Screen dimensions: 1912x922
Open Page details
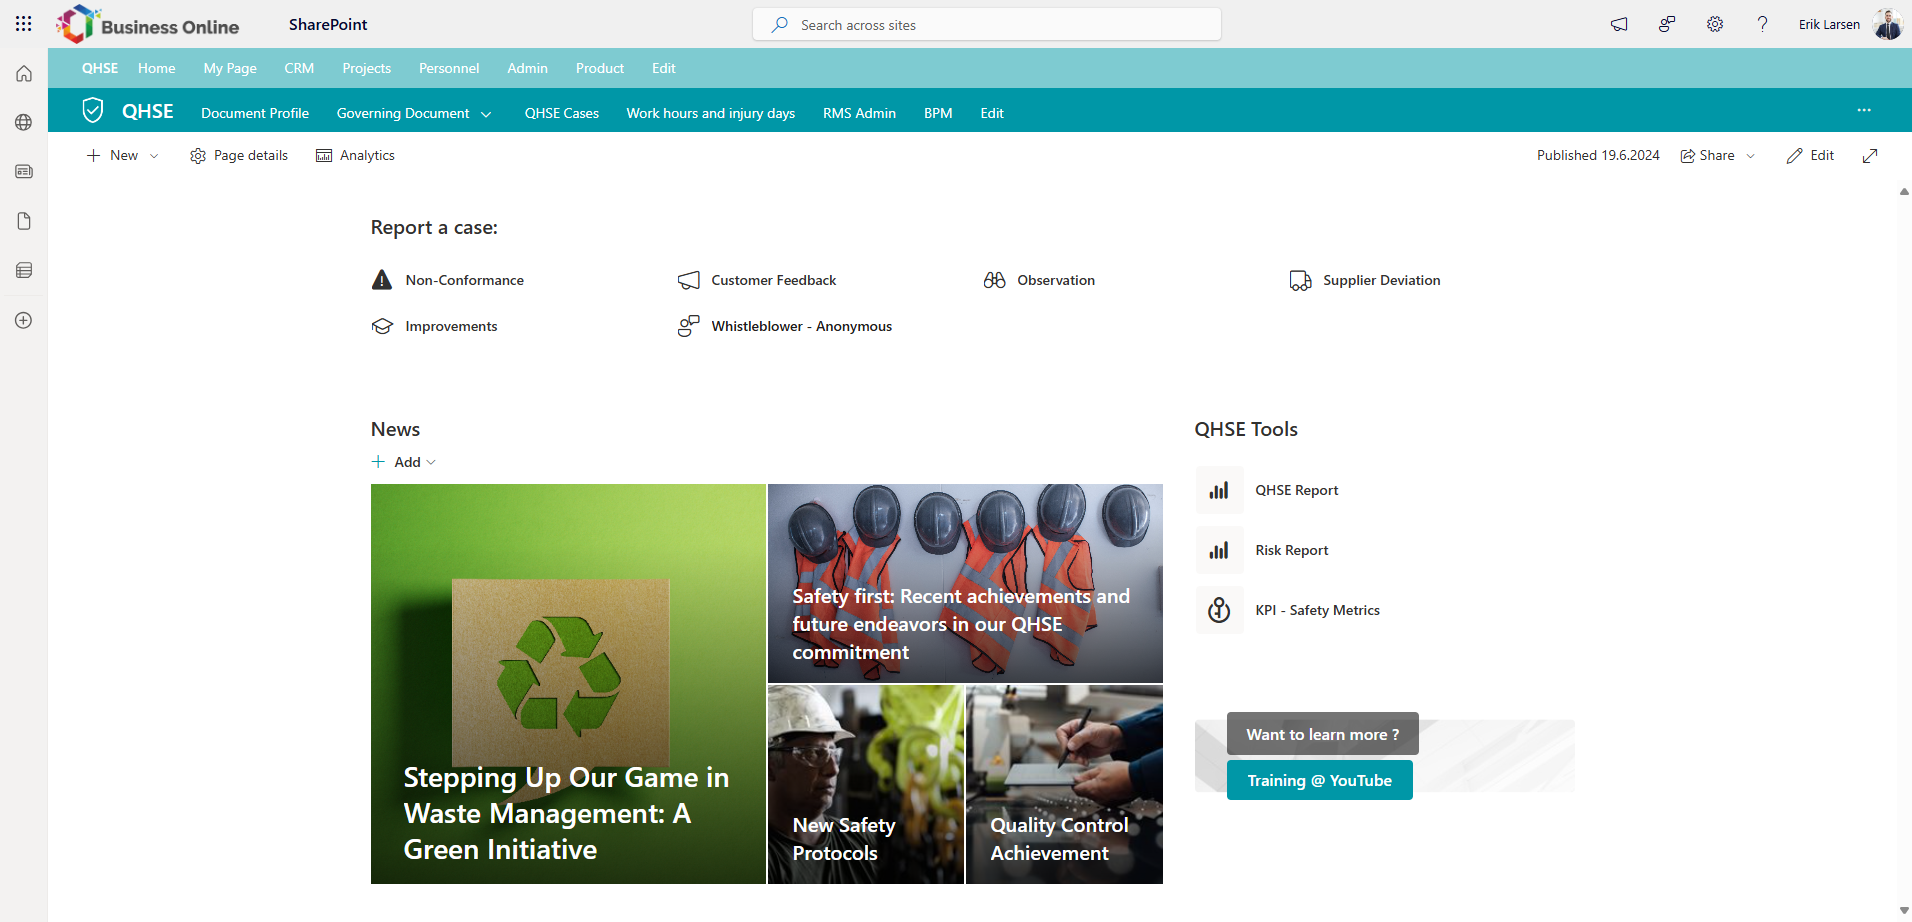tap(239, 156)
